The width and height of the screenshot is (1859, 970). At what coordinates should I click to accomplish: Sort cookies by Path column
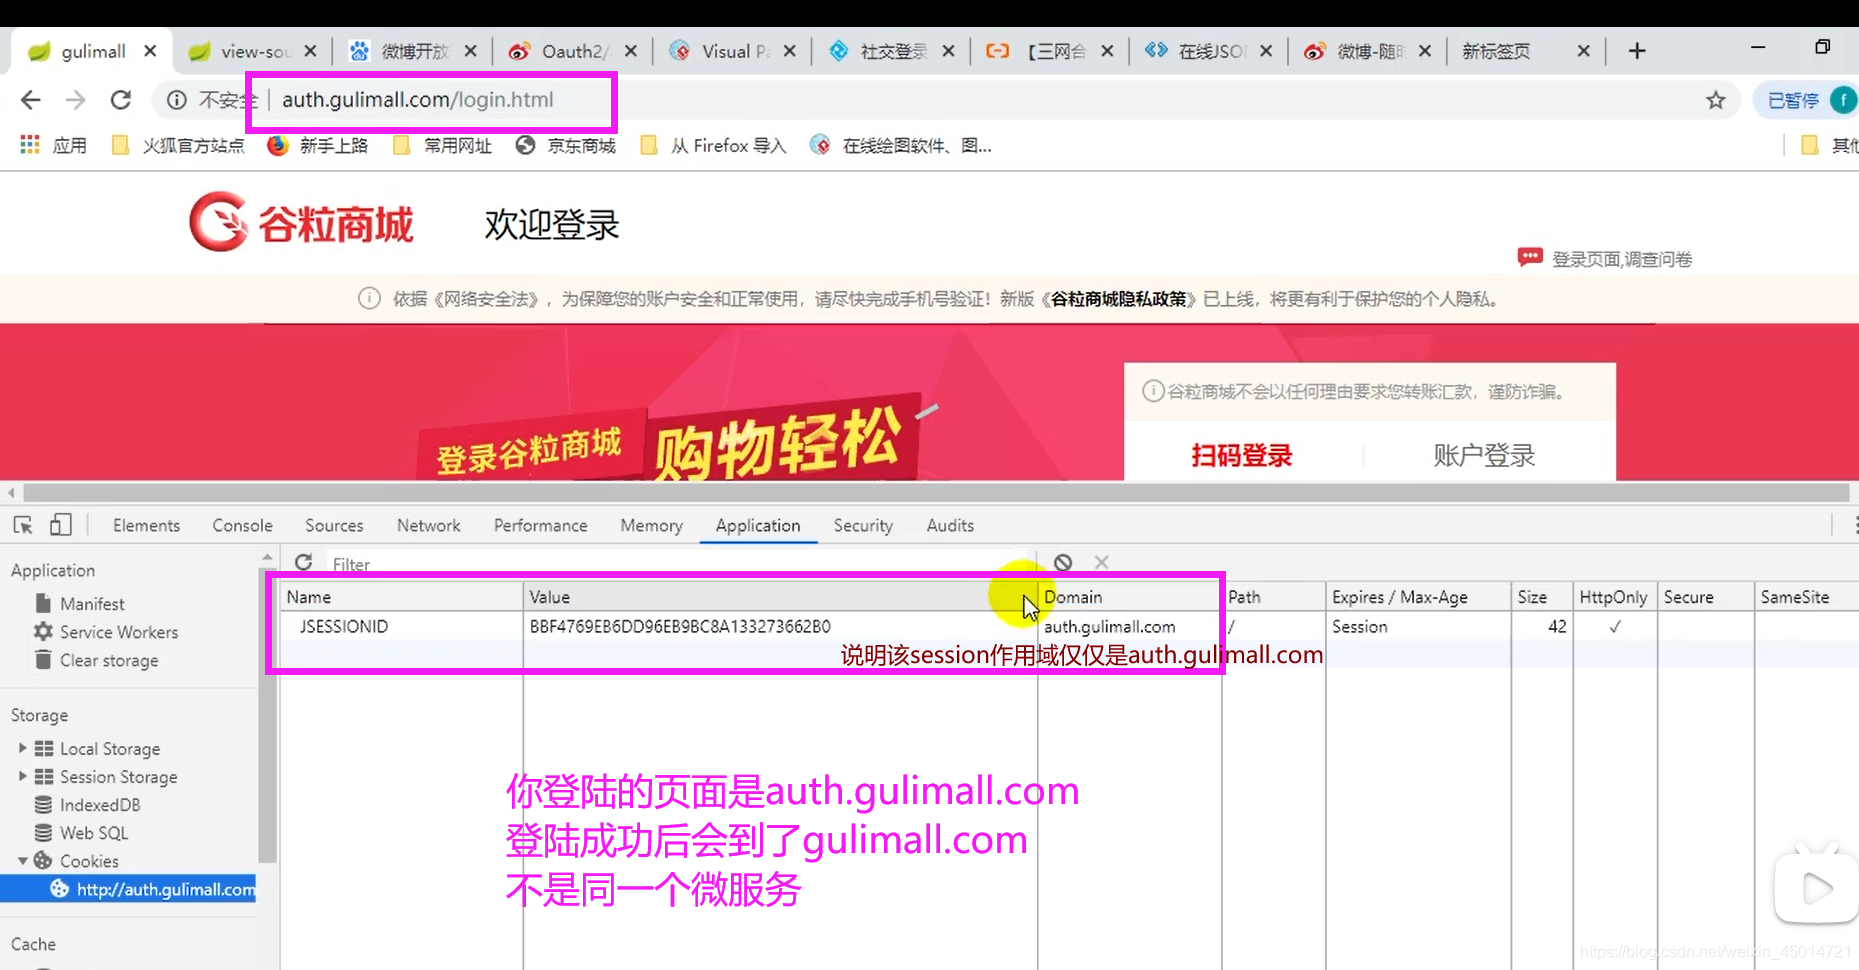tap(1274, 597)
